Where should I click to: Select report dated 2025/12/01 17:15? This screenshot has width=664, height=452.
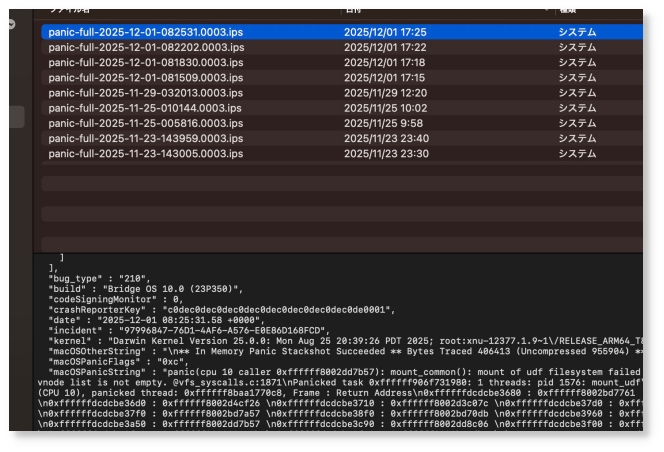tap(384, 78)
